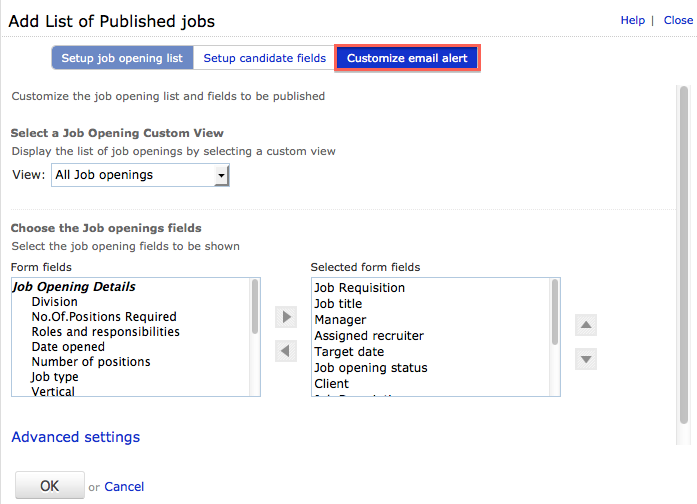
Task: Confirm with the OK button
Action: click(50, 485)
